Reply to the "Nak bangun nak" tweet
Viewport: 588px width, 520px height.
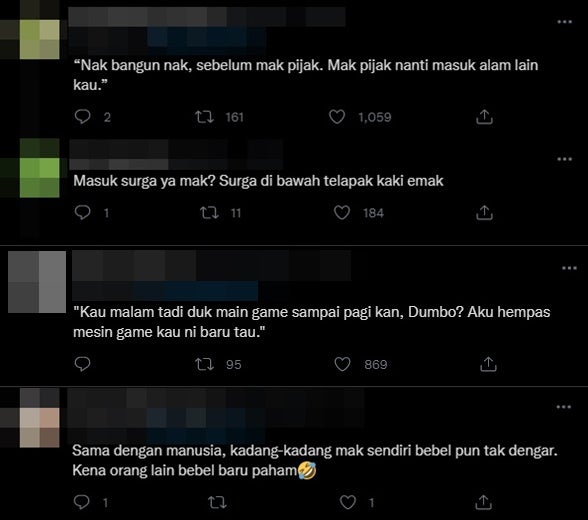[82, 117]
